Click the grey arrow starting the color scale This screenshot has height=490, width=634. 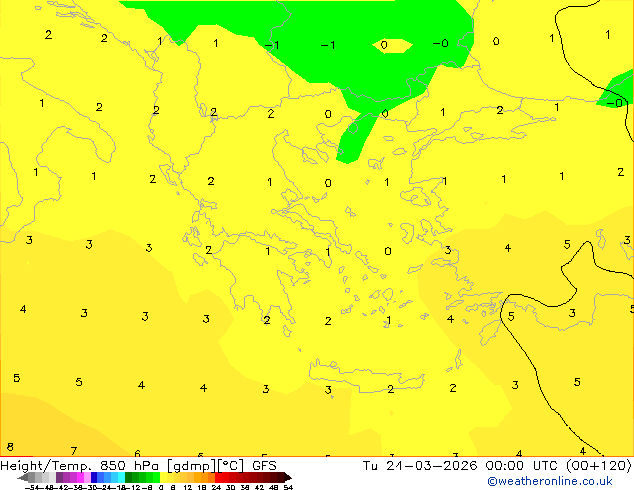tap(23, 477)
